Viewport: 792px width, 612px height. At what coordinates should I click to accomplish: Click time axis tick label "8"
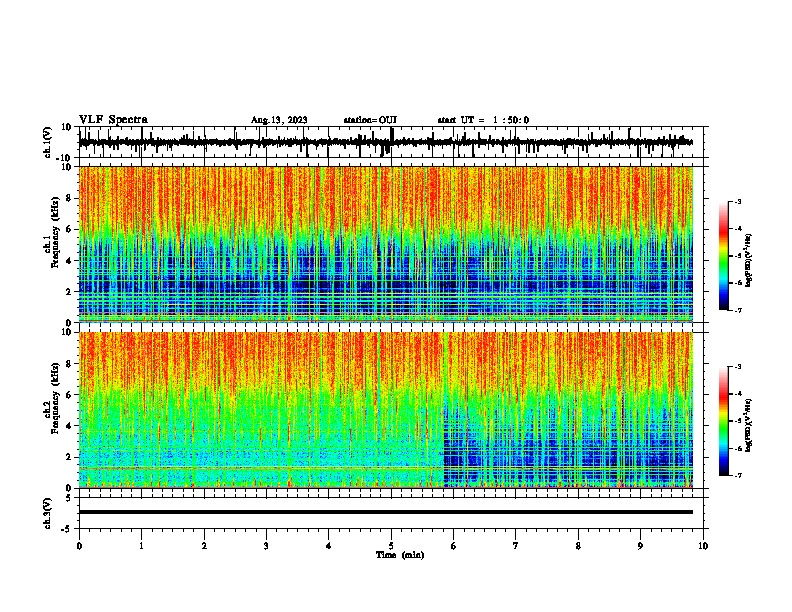point(578,546)
